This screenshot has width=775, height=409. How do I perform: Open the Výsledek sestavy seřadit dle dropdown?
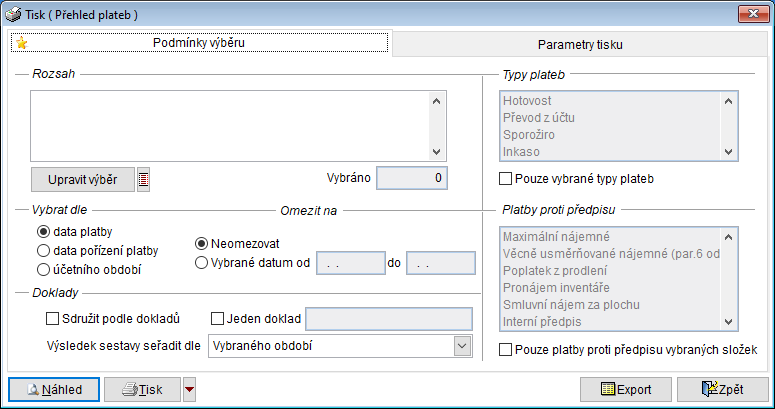(461, 346)
